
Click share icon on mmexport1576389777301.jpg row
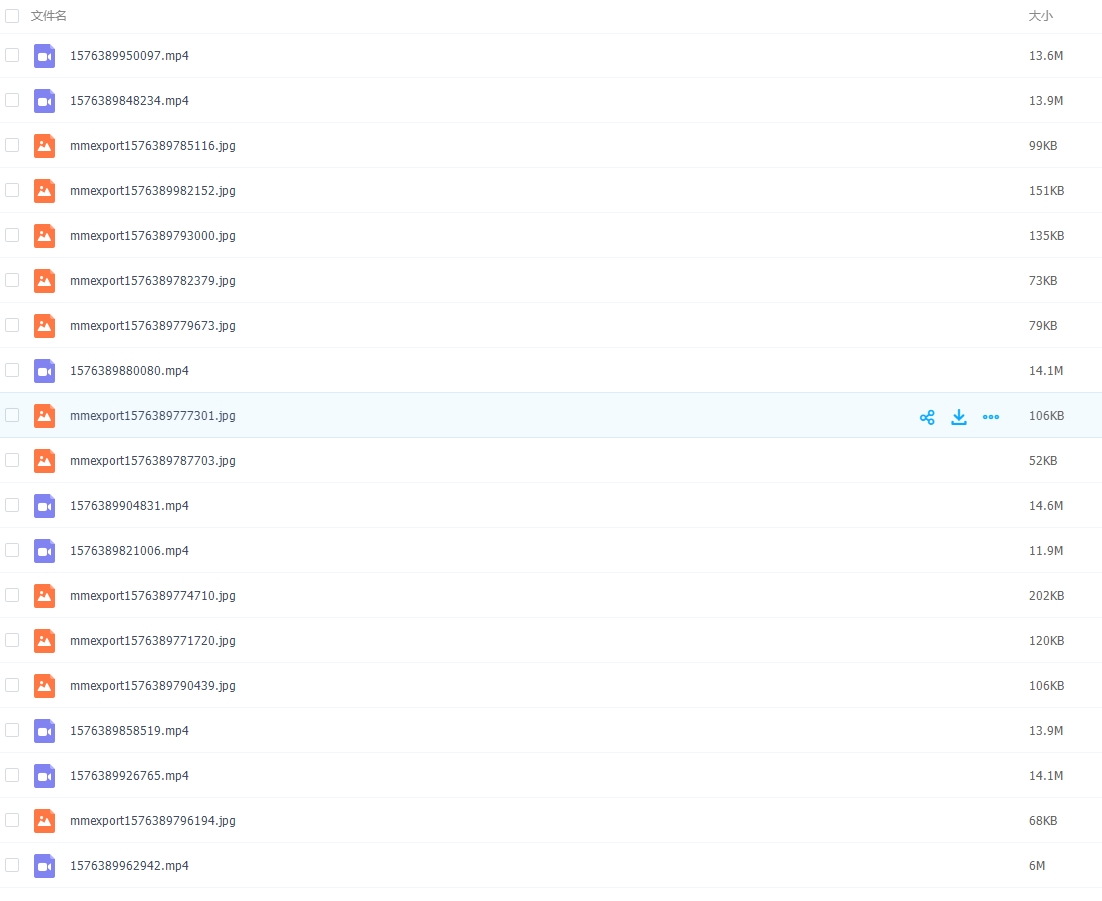[x=927, y=417]
